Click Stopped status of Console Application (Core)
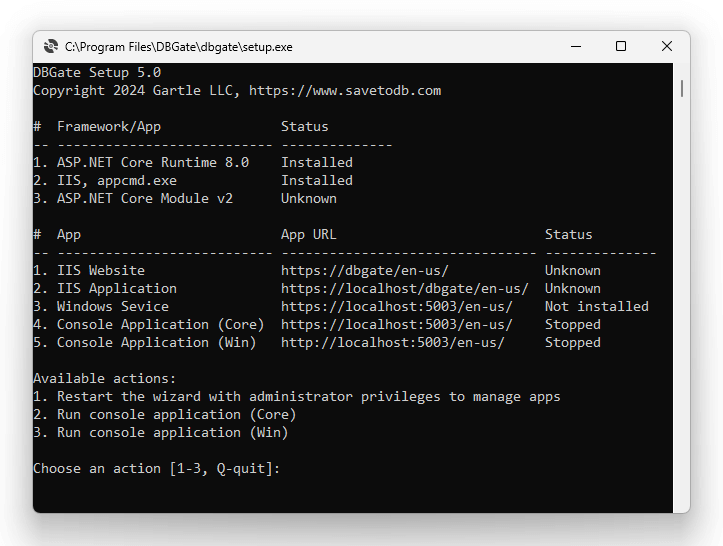The image size is (723, 546). coord(573,325)
